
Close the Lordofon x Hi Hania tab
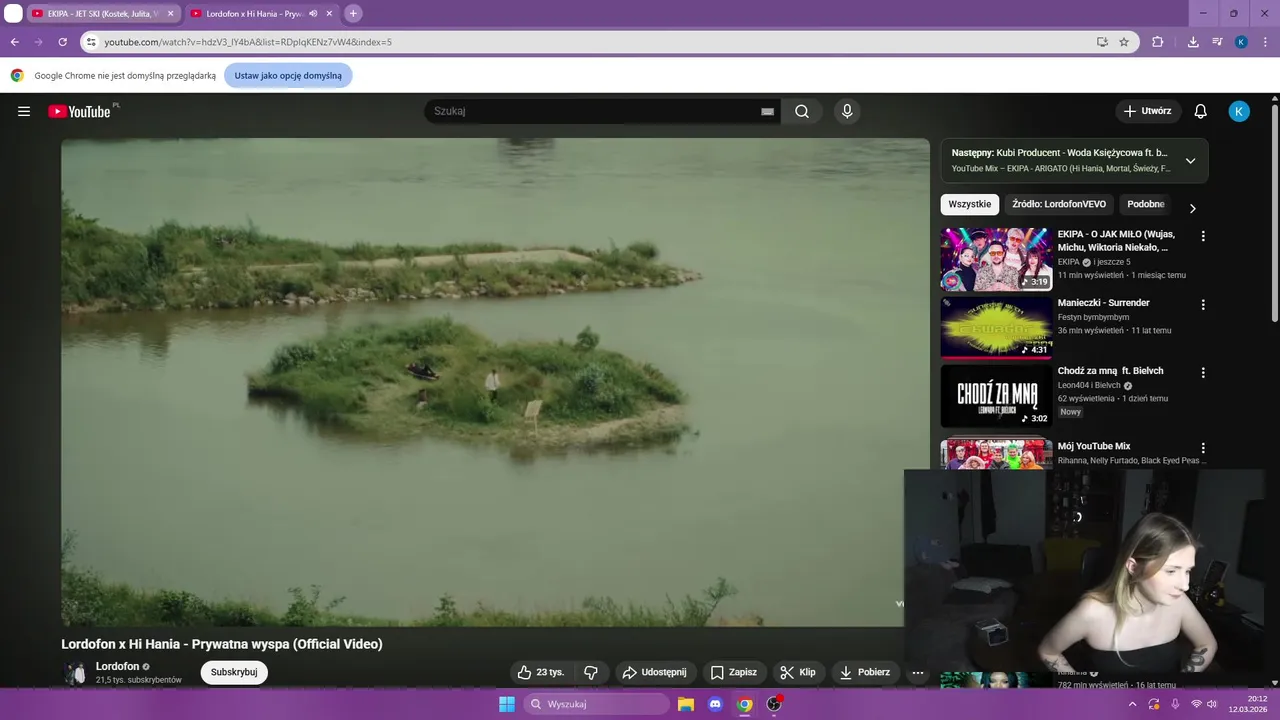pos(329,14)
